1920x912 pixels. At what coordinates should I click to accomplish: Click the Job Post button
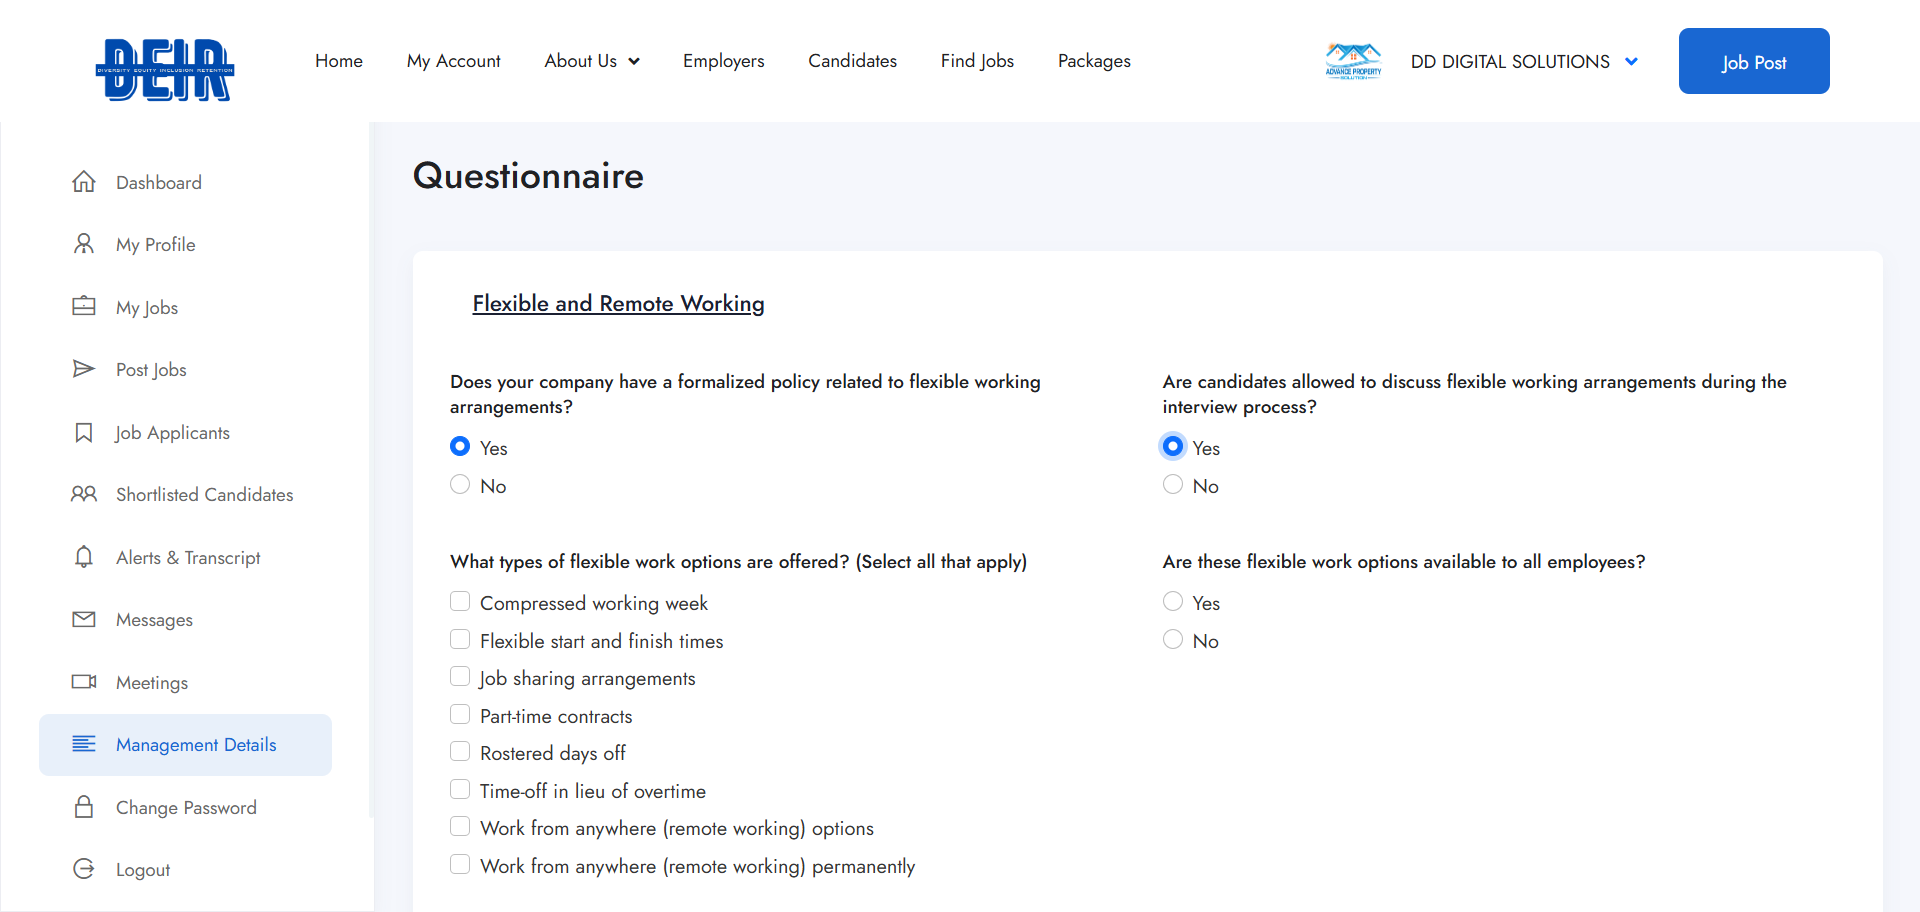coord(1754,61)
